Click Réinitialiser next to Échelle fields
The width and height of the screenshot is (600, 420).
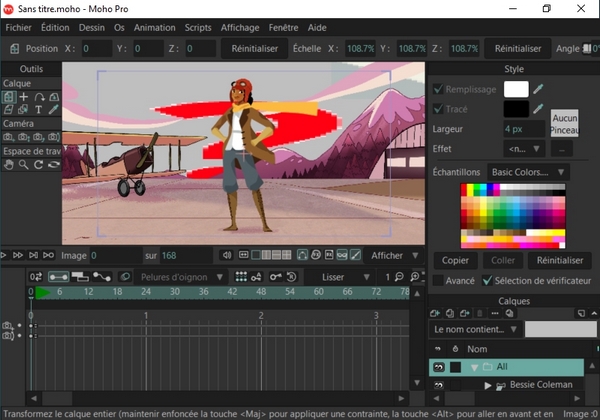(x=518, y=49)
